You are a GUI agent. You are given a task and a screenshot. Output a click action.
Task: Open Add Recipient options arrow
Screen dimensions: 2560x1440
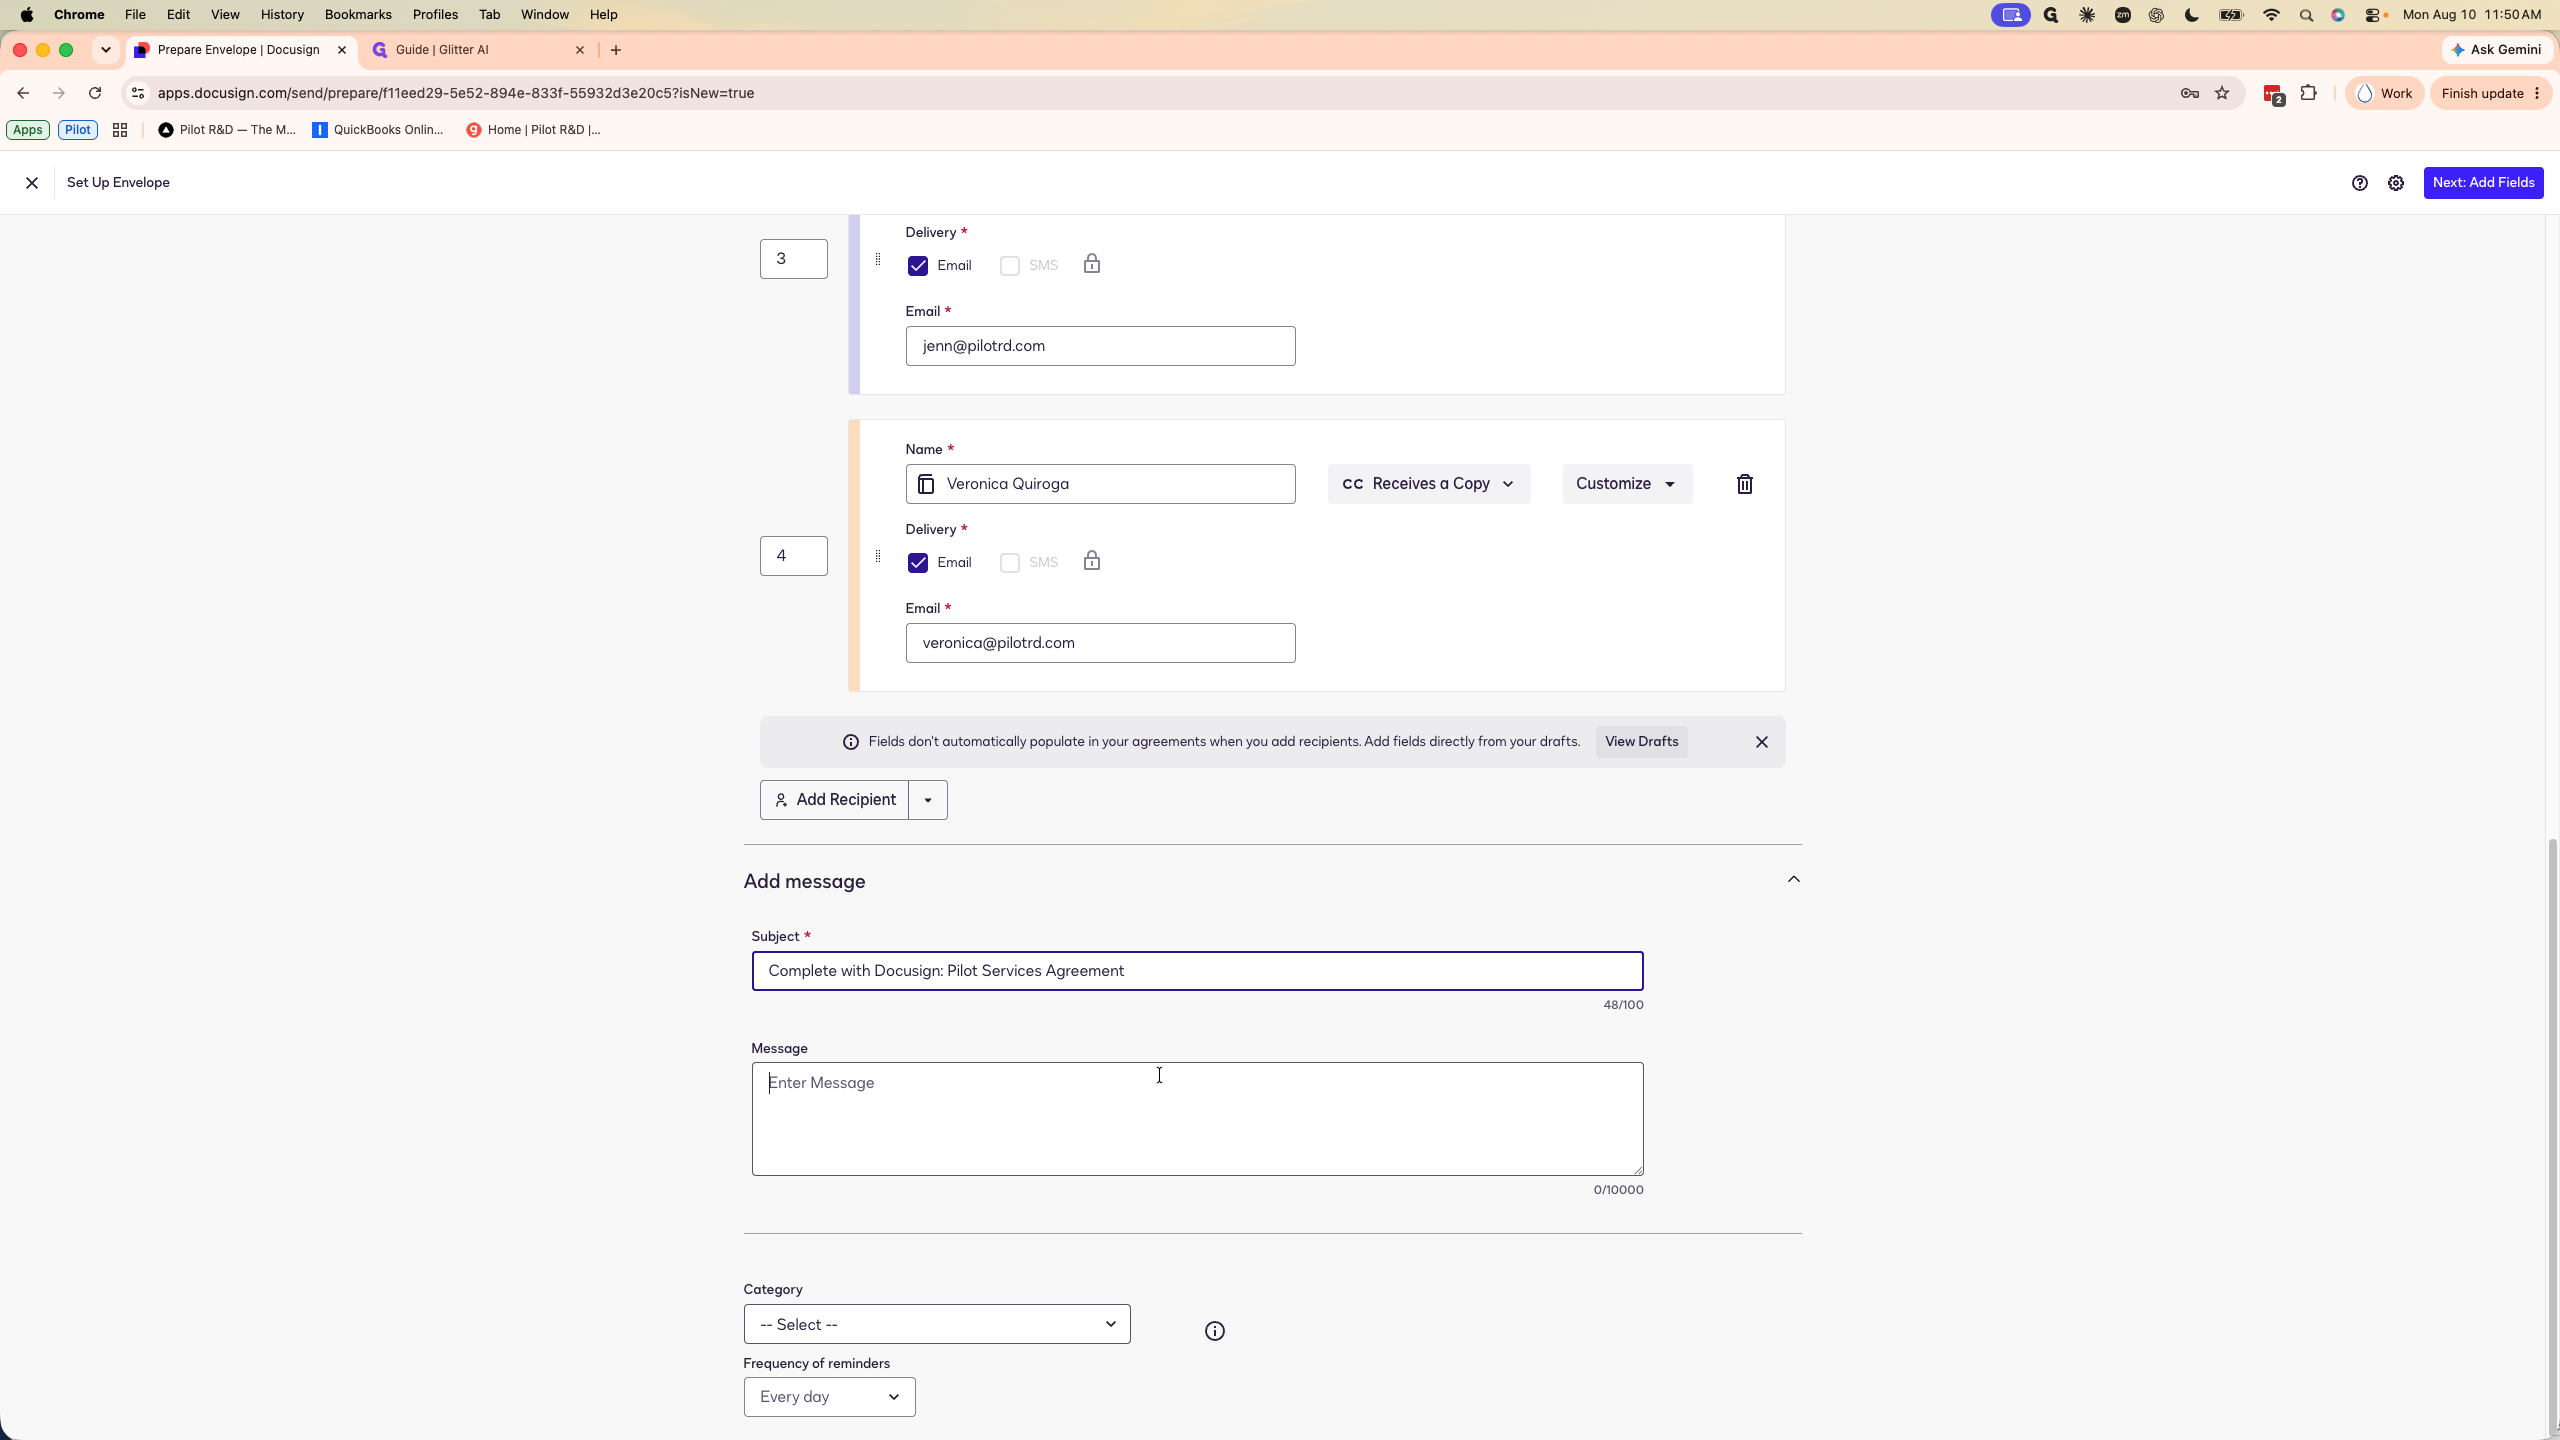928,800
